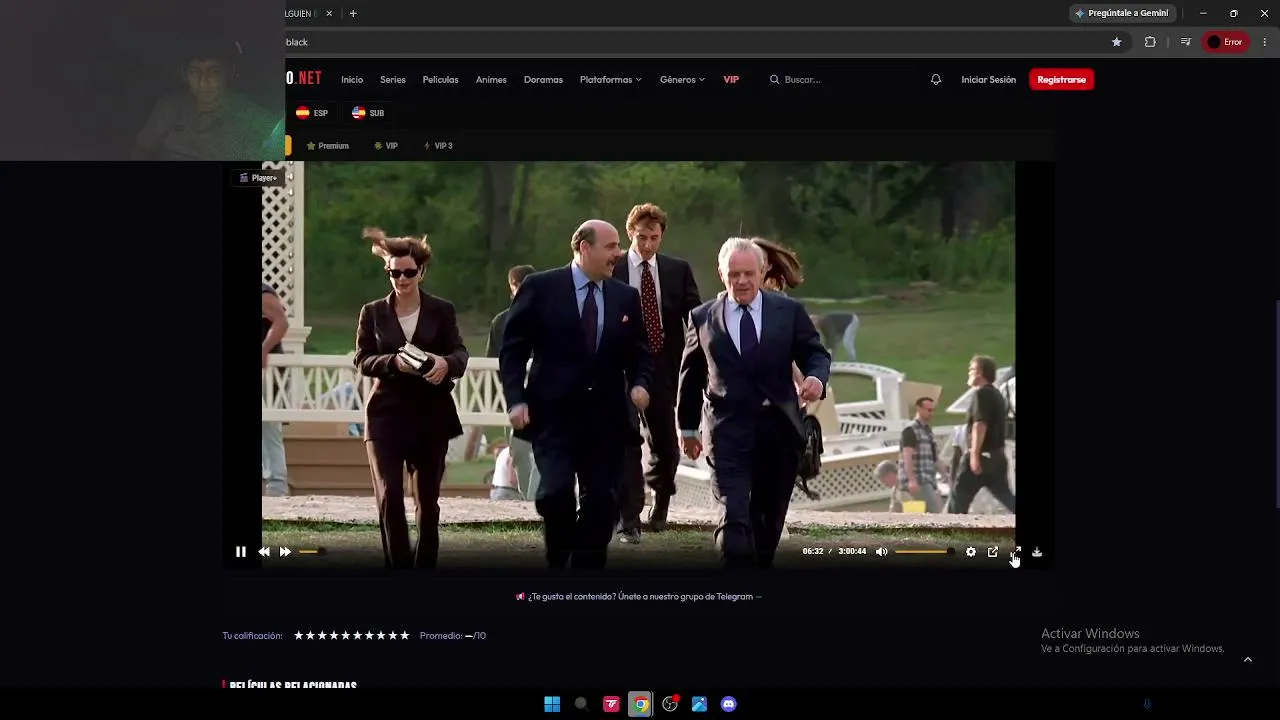The width and height of the screenshot is (1280, 720).
Task: Open the video in pop-out window icon
Action: [x=993, y=552]
